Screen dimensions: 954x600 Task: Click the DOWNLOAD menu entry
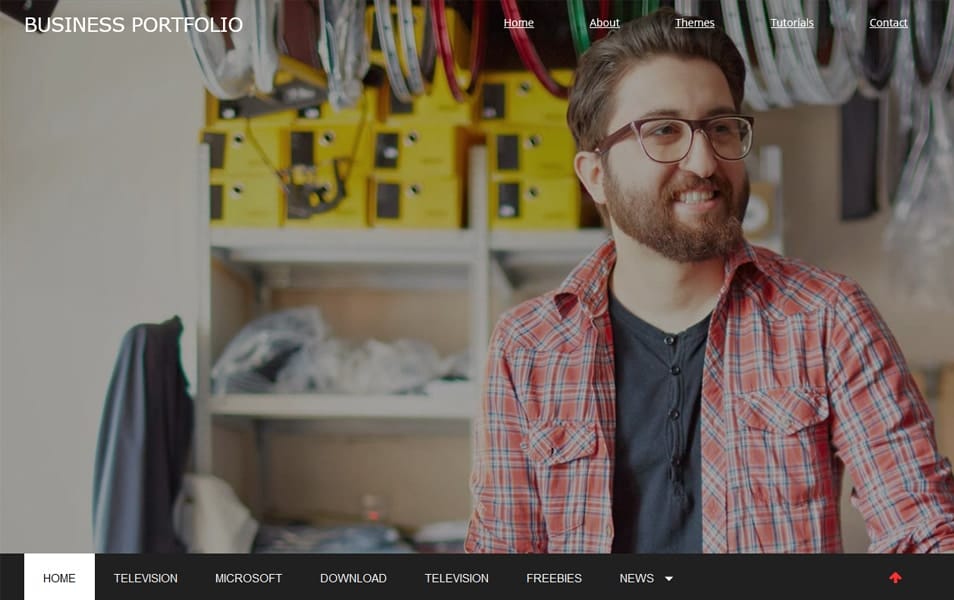click(353, 578)
